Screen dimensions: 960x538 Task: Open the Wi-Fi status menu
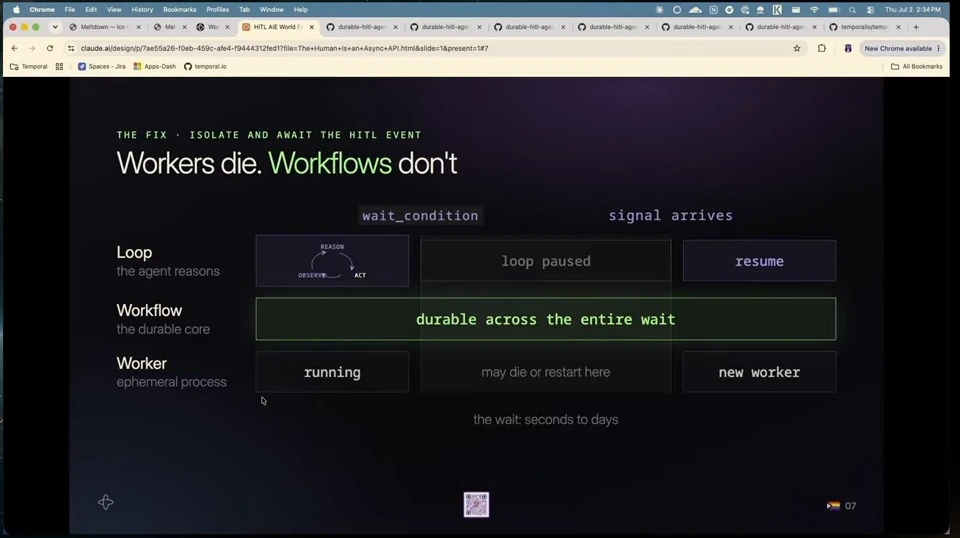tap(814, 10)
